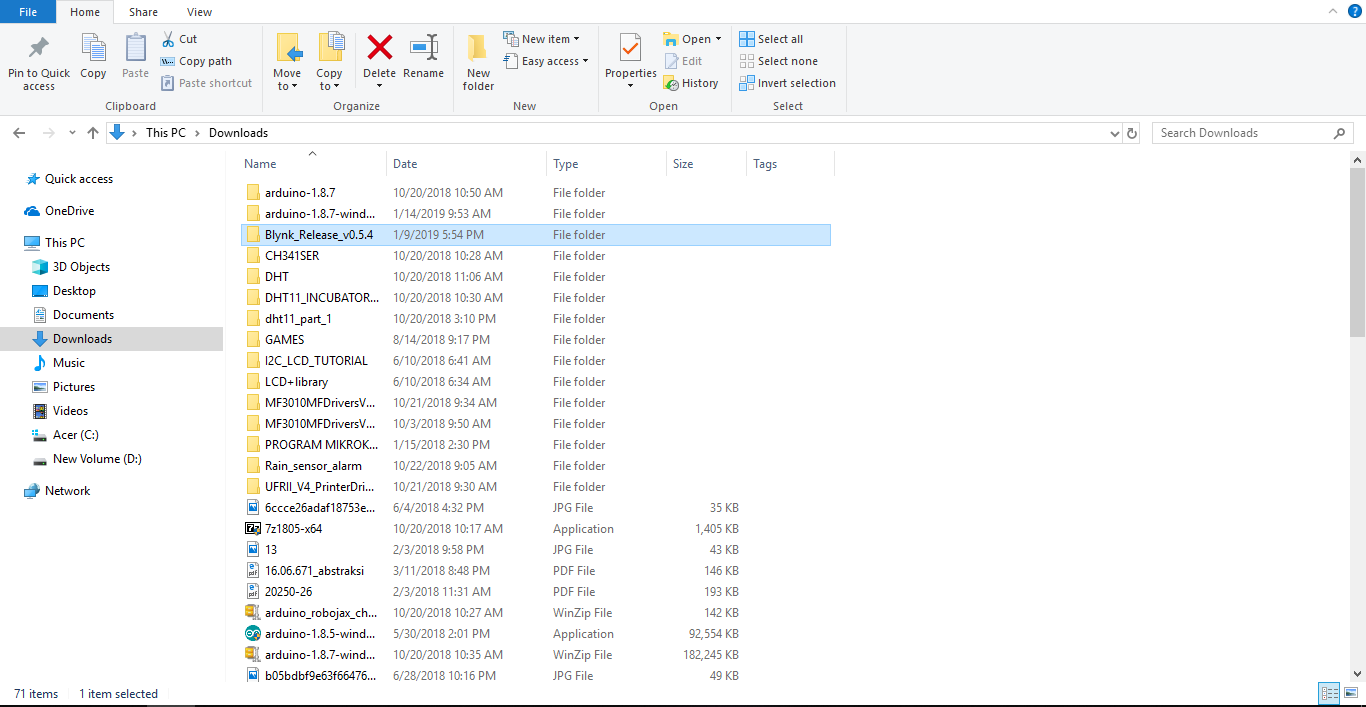Select This PC in navigation pane
Screen dimensions: 1366x707
click(65, 243)
